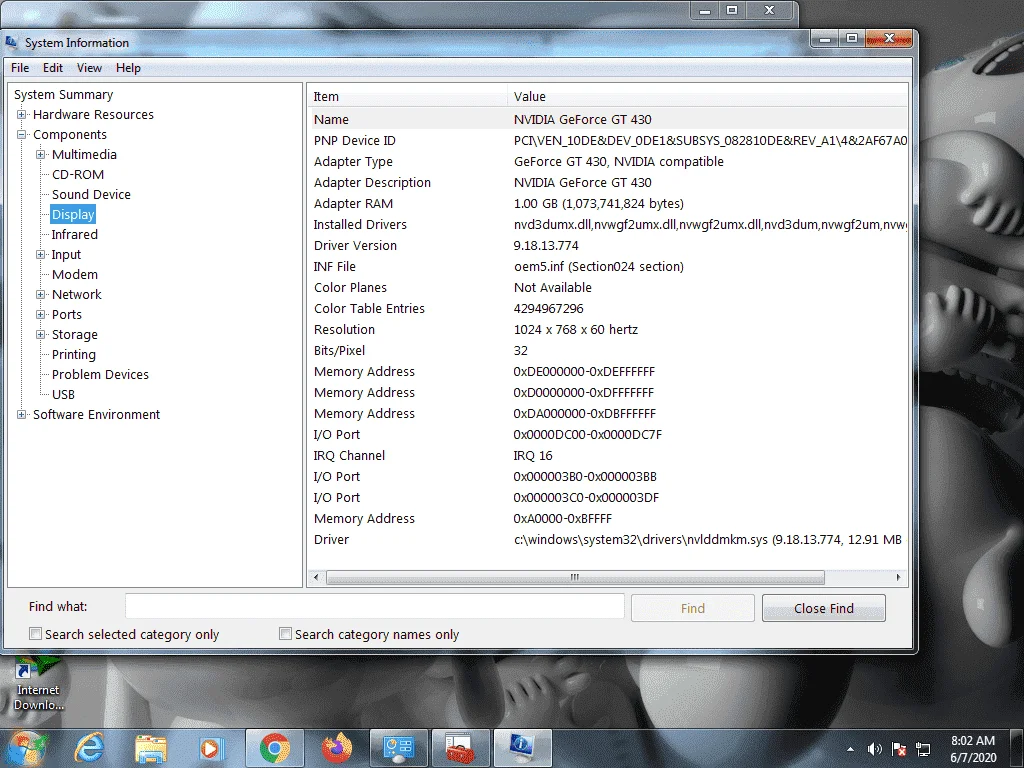Click the Find button

click(693, 608)
